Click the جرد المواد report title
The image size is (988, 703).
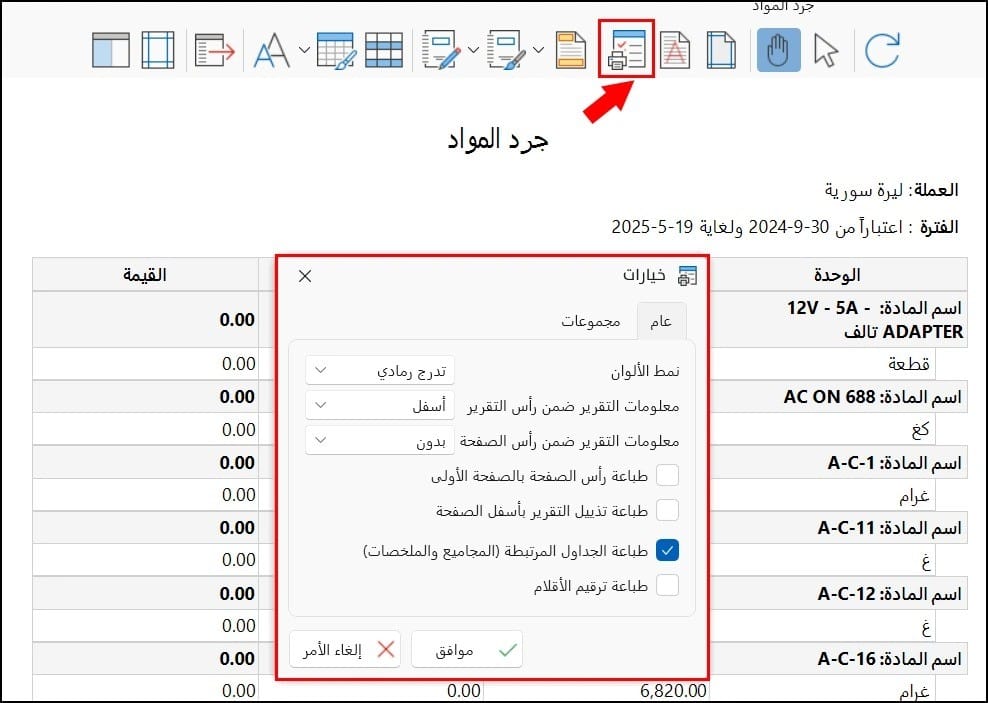coord(498,140)
